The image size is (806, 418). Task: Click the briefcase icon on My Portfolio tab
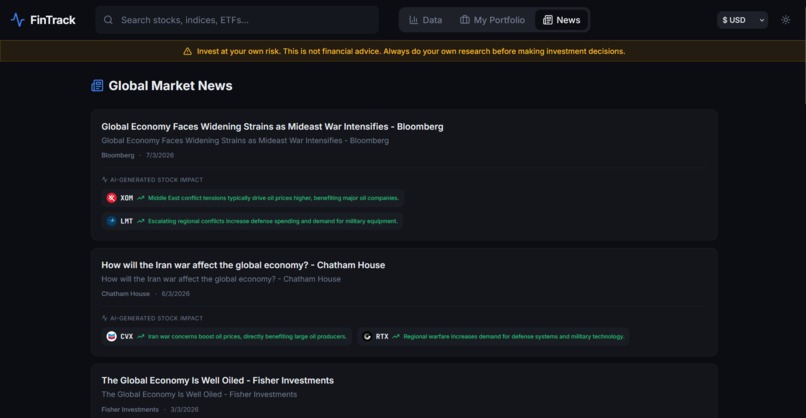(x=465, y=20)
